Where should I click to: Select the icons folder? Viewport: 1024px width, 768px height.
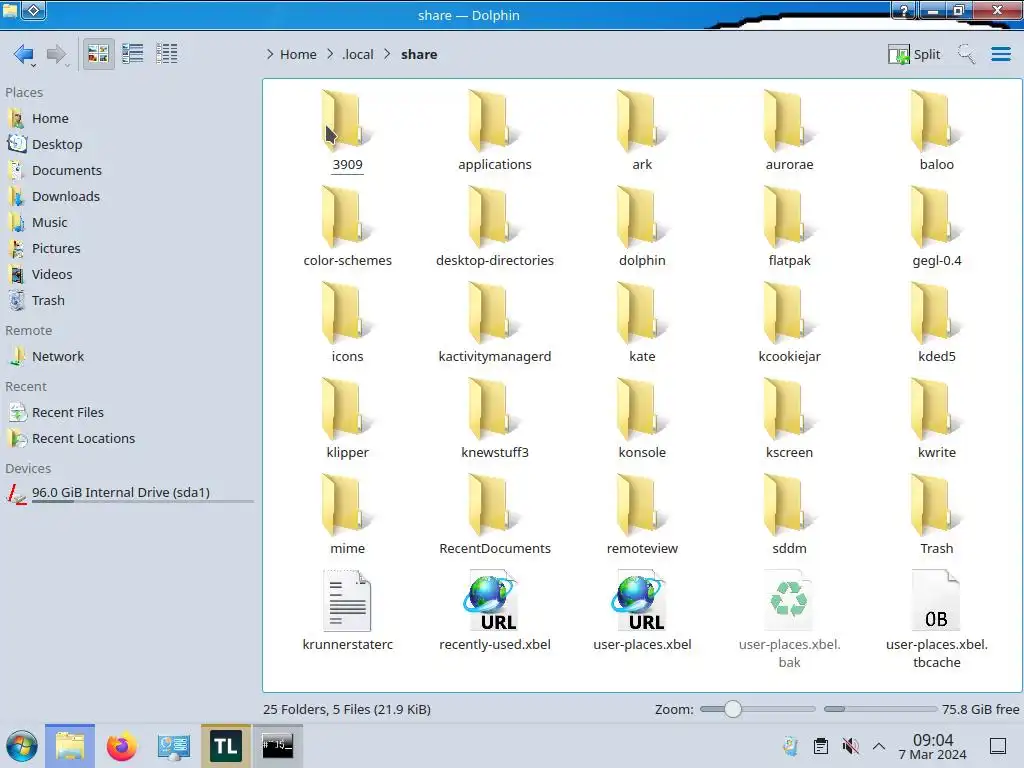tap(347, 323)
